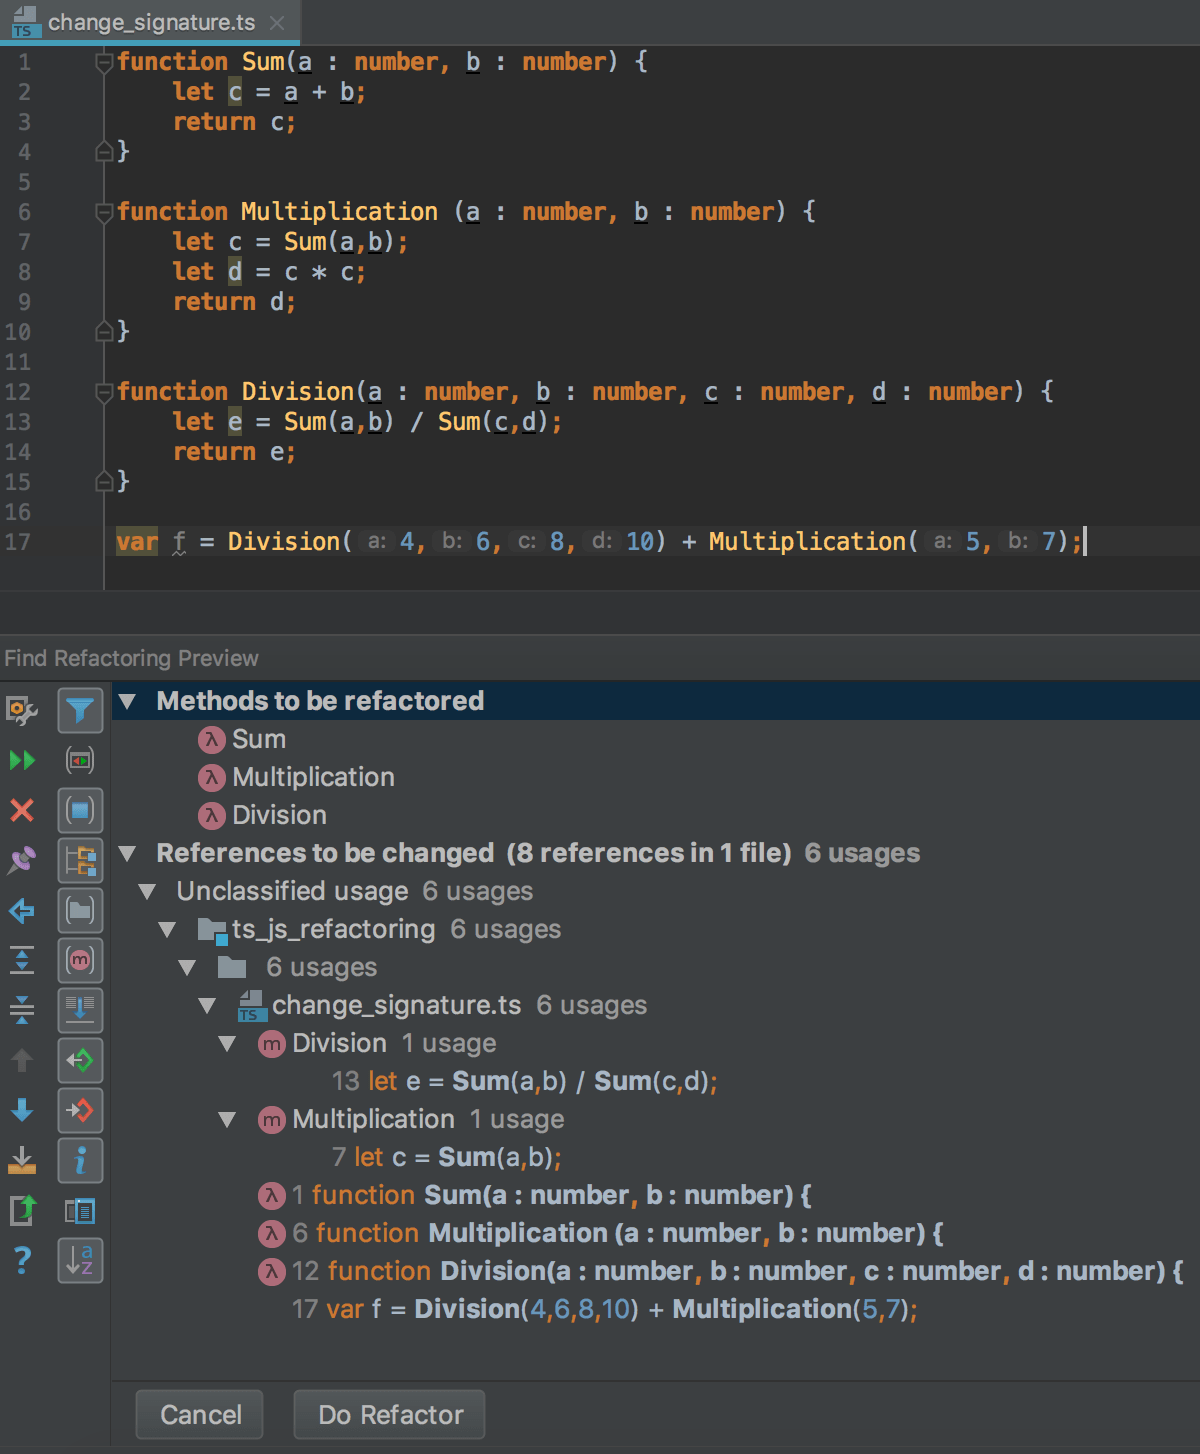Select usage '7 let c = Sum(a,b);'
Viewport: 1200px width, 1454px height.
[447, 1157]
